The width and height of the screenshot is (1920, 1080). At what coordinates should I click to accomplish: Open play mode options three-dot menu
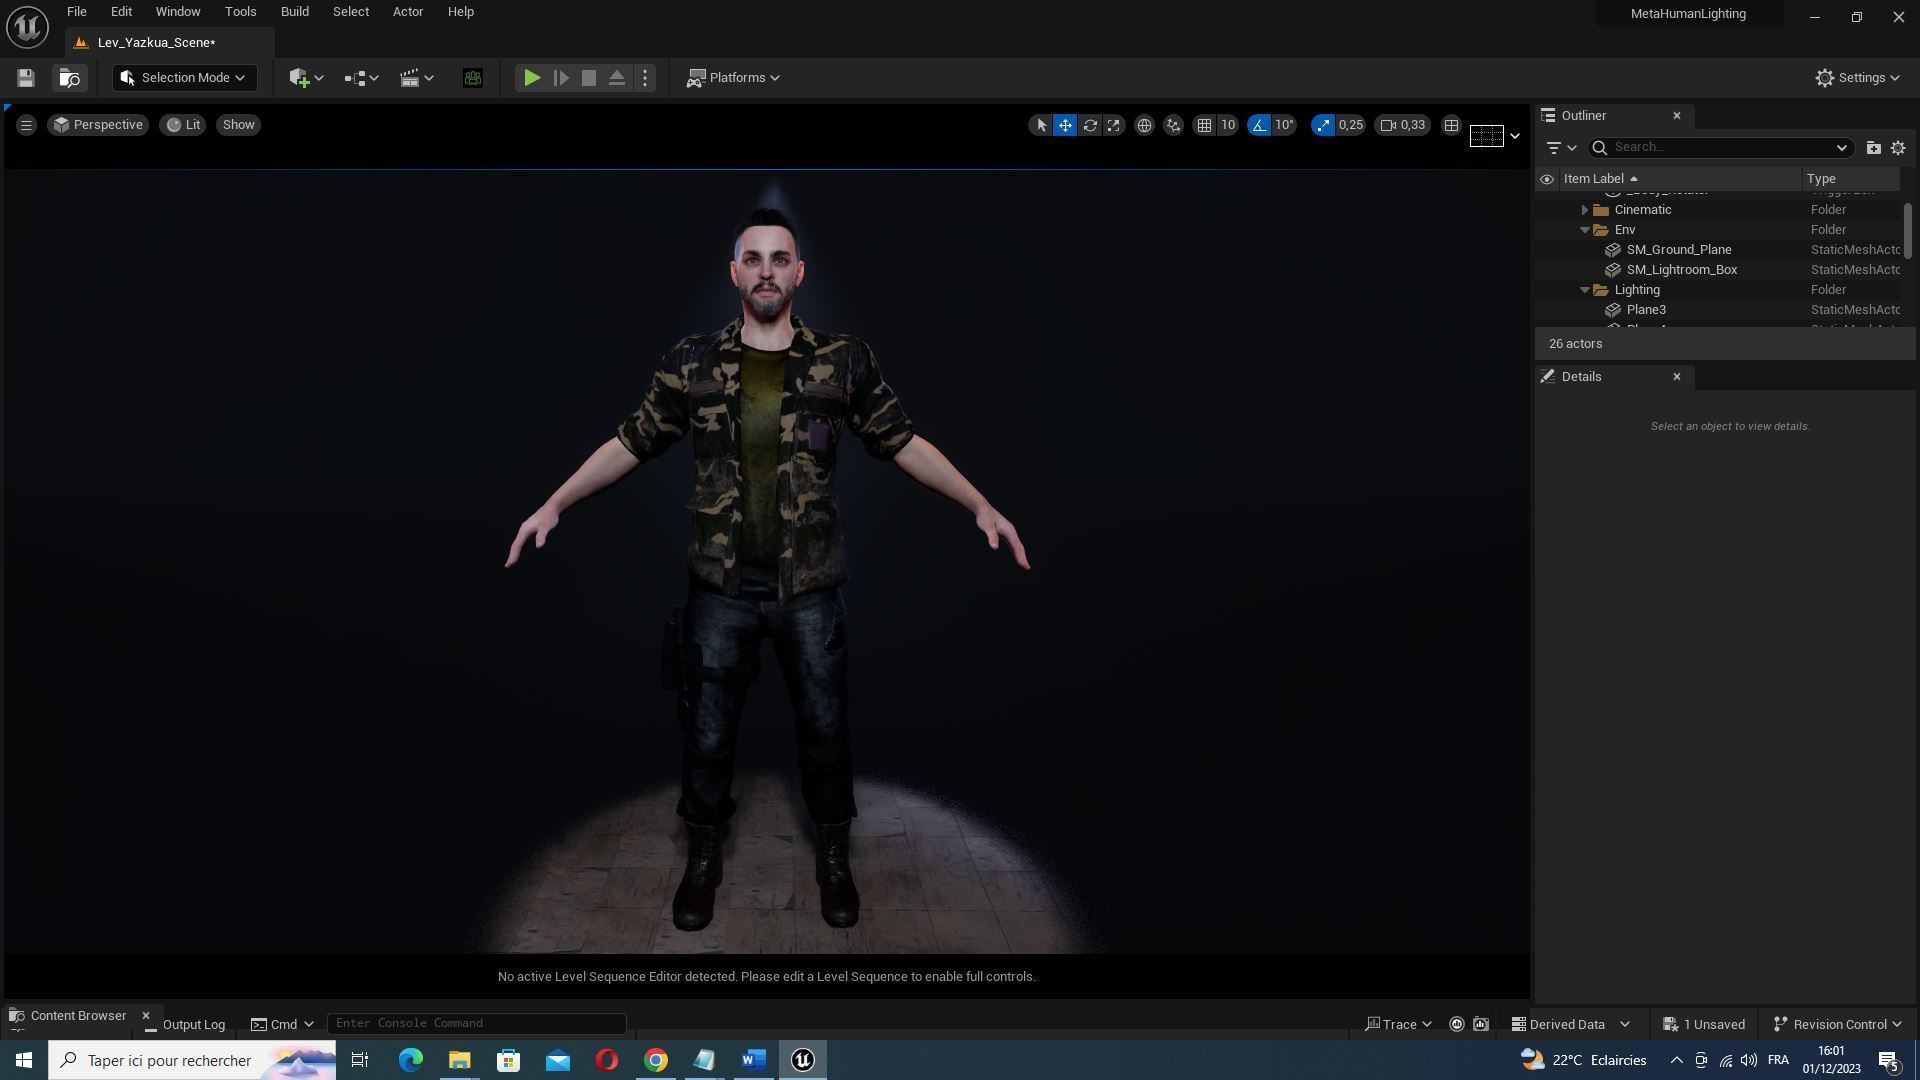pos(645,78)
